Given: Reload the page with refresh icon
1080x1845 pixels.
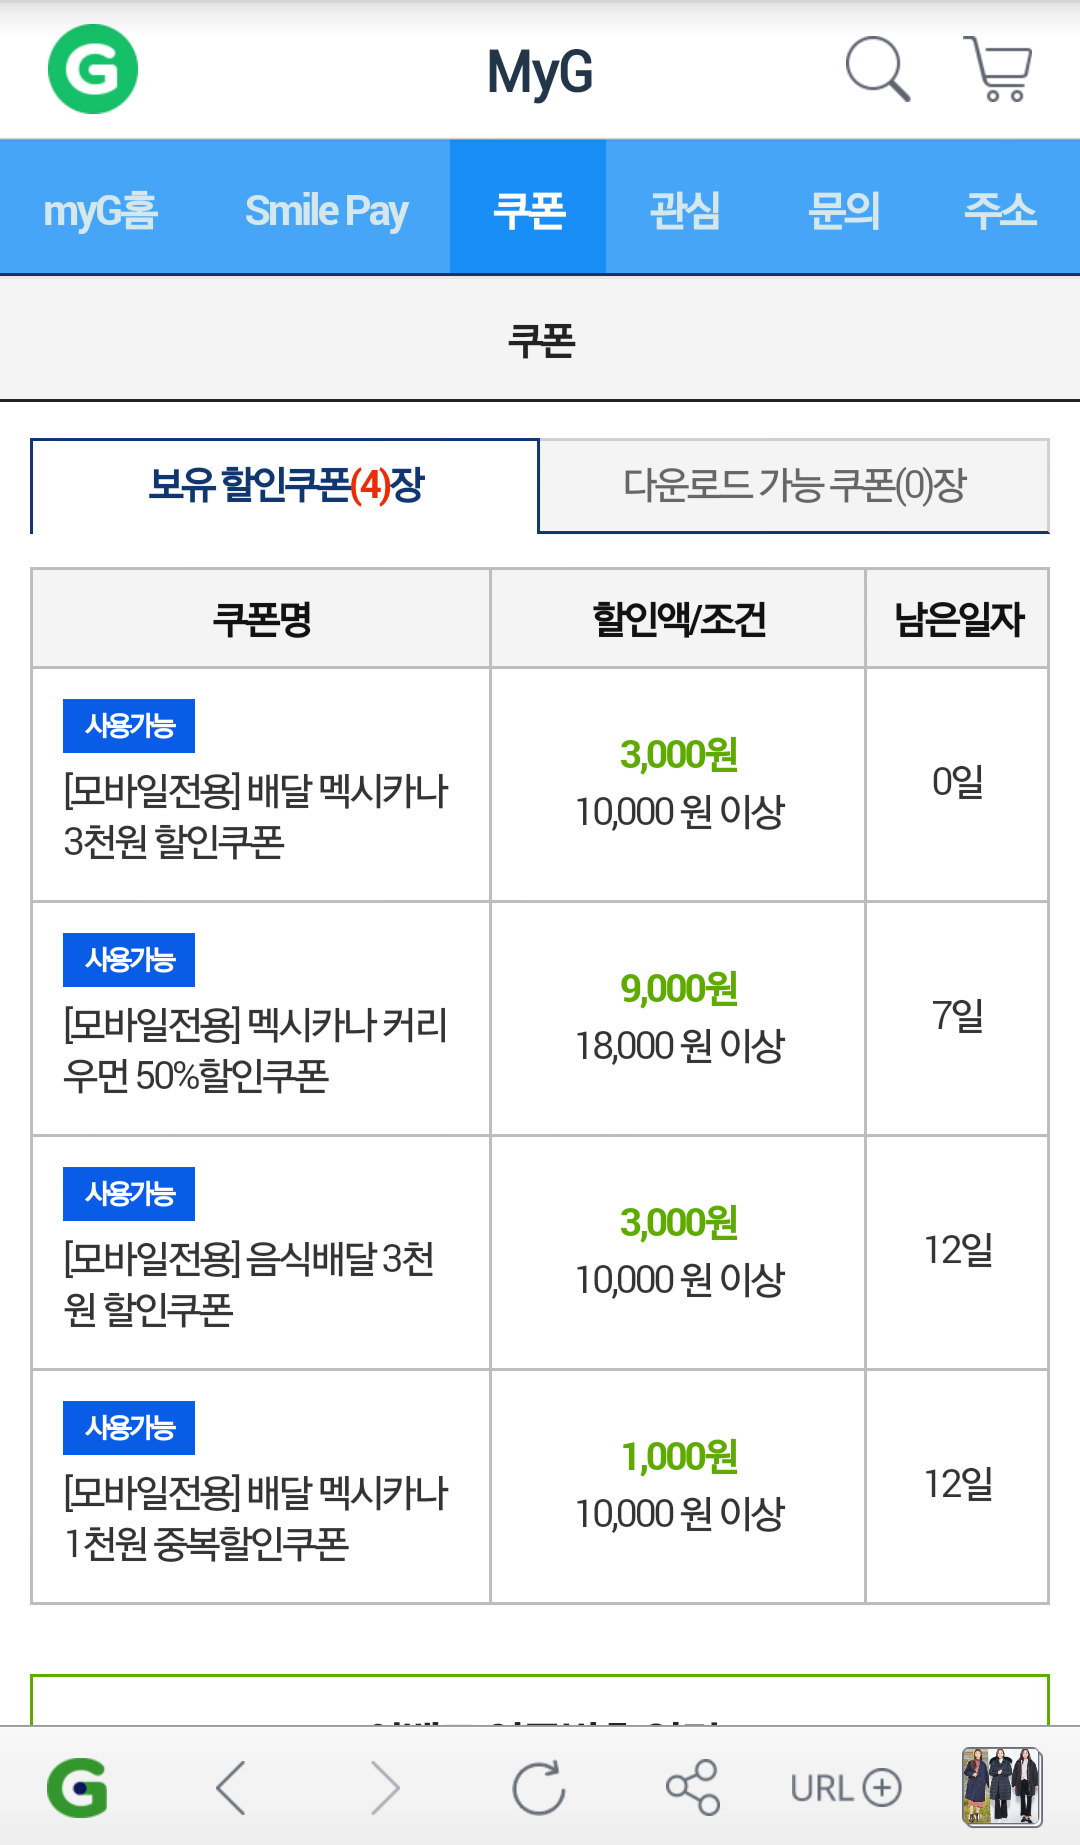Looking at the screenshot, I should (539, 1787).
